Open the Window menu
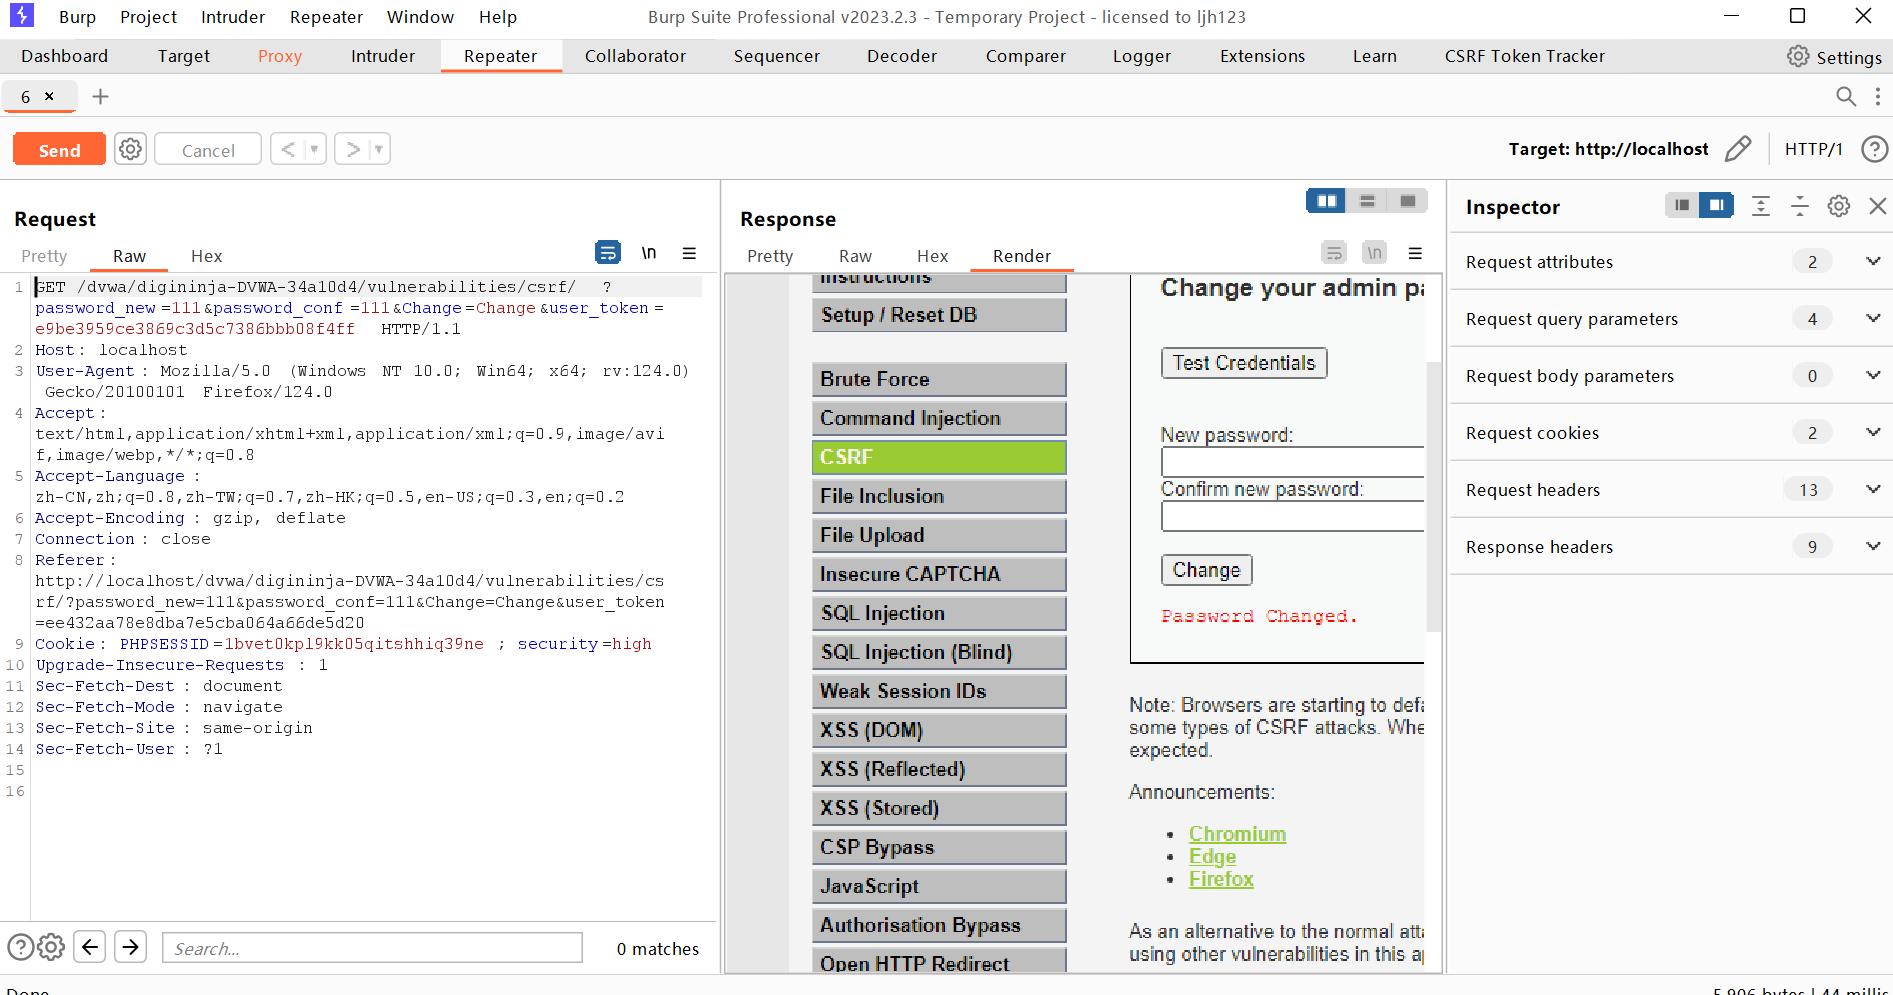1893x995 pixels. tap(420, 17)
